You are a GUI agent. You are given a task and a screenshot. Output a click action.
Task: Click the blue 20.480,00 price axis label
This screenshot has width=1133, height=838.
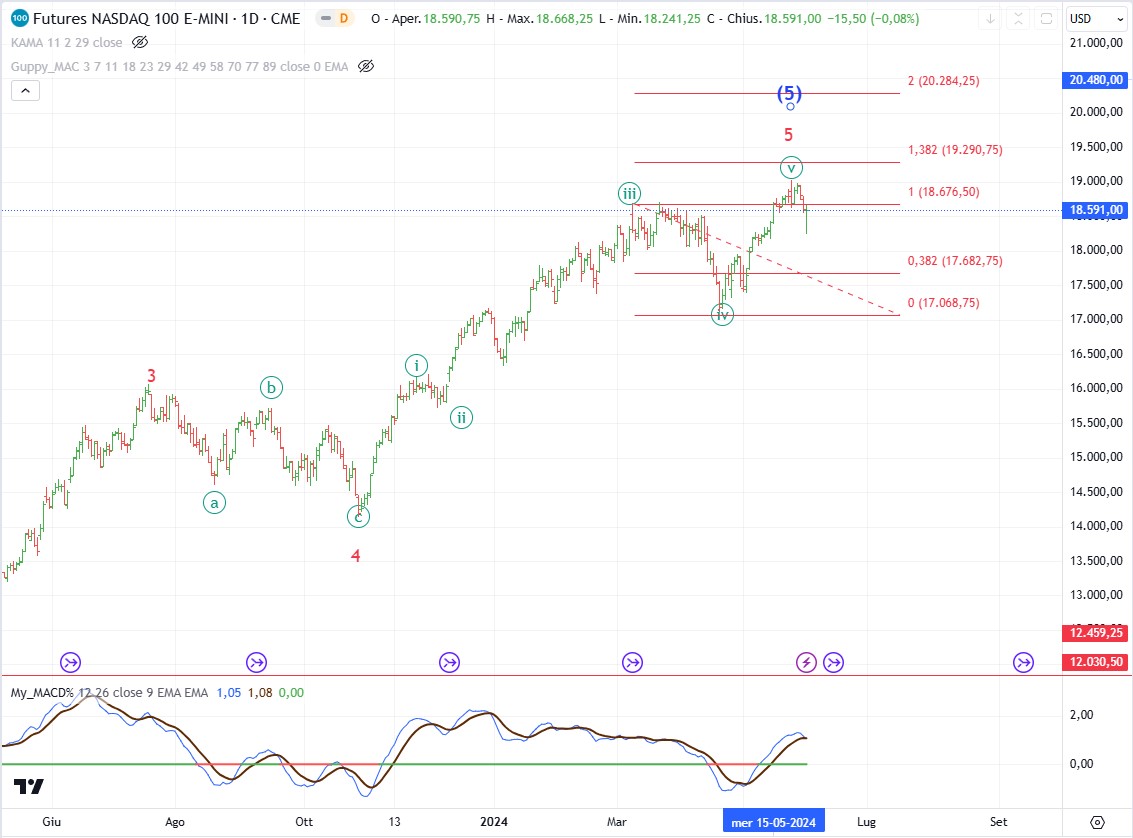(x=1096, y=80)
